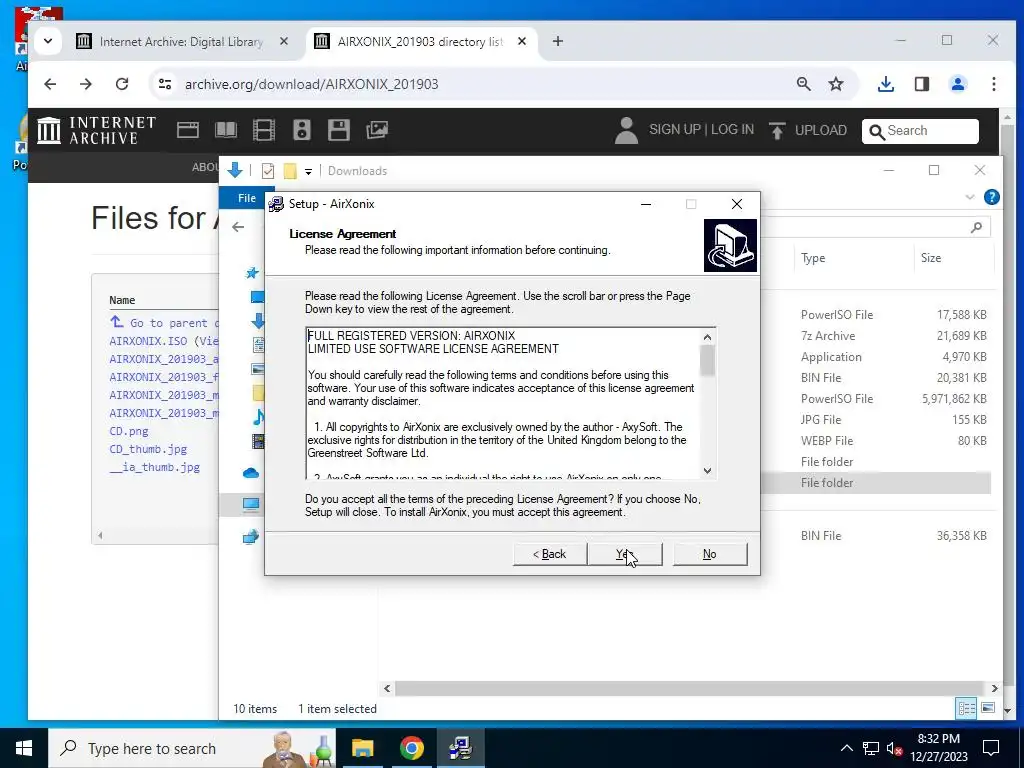
Task: Open the Web archive icon
Action: coord(187,130)
